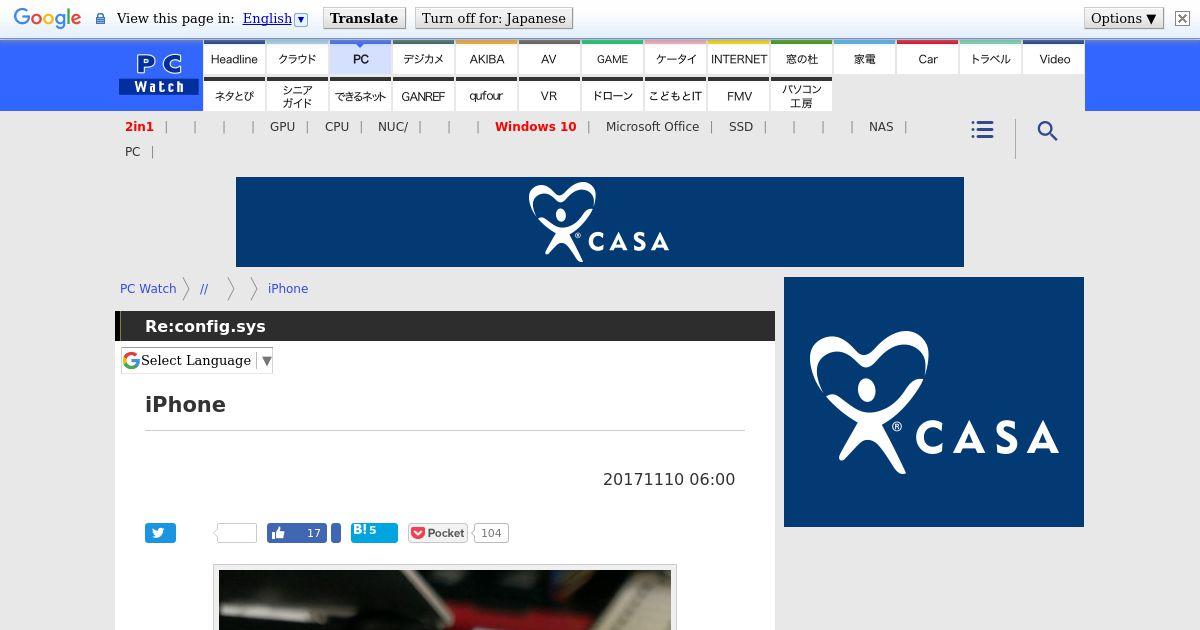The width and height of the screenshot is (1200, 630).
Task: Open the English language dropdown
Action: coord(275,18)
